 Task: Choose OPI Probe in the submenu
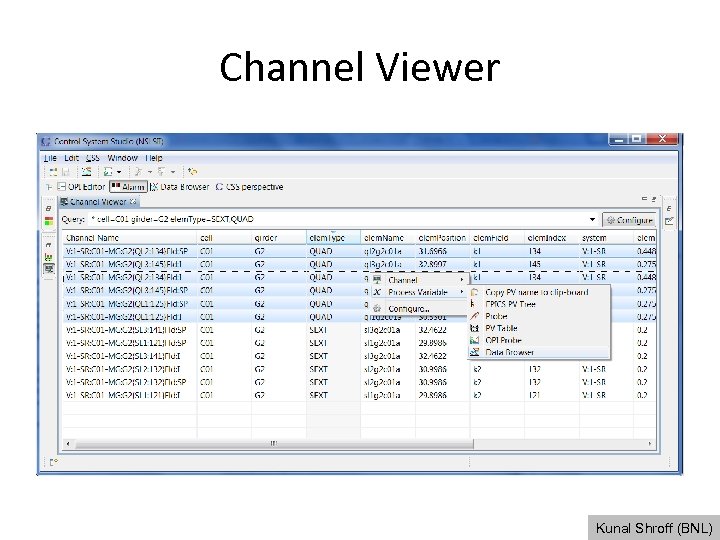(540, 340)
